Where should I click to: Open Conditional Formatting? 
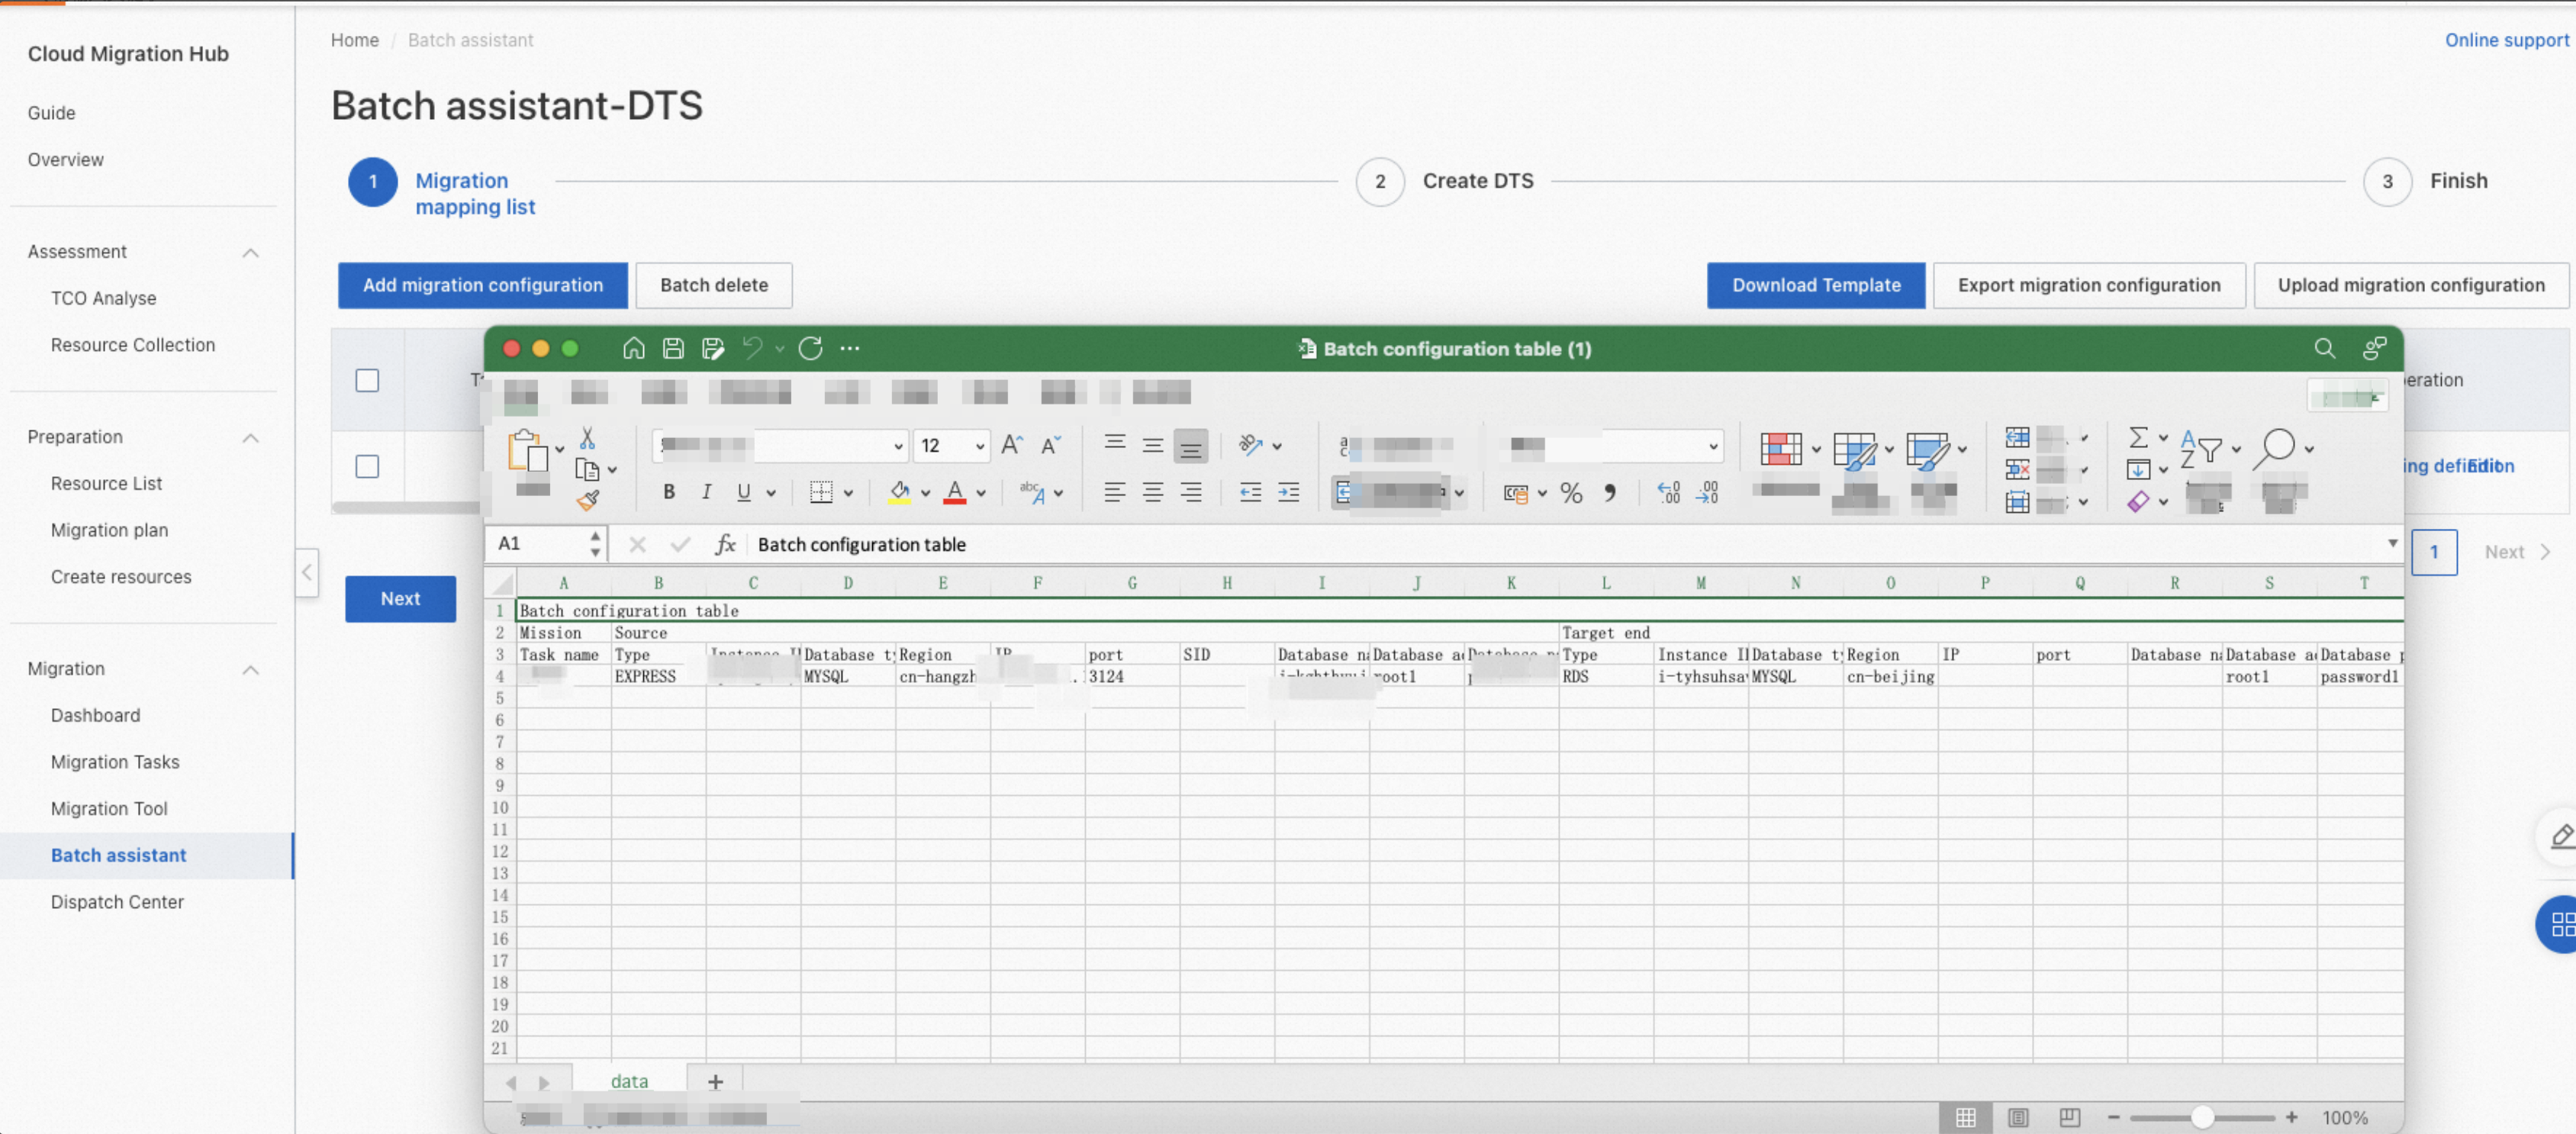click(1781, 449)
